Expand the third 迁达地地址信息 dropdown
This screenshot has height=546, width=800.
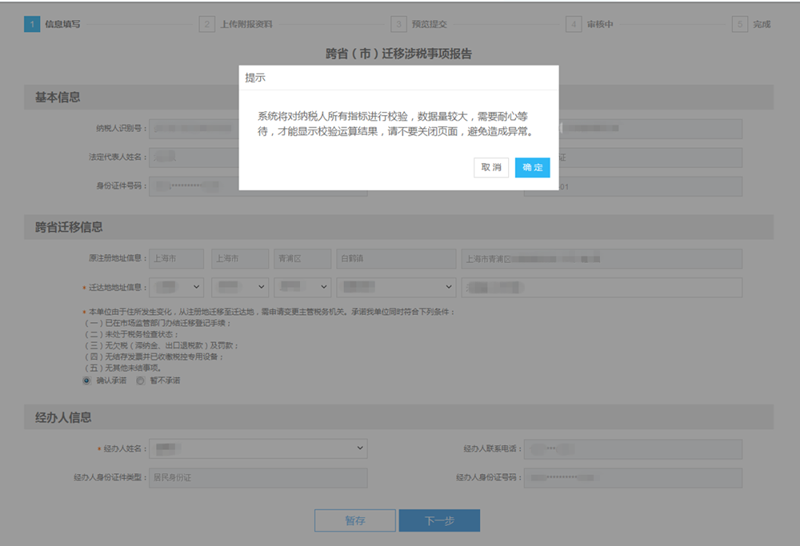pos(301,288)
